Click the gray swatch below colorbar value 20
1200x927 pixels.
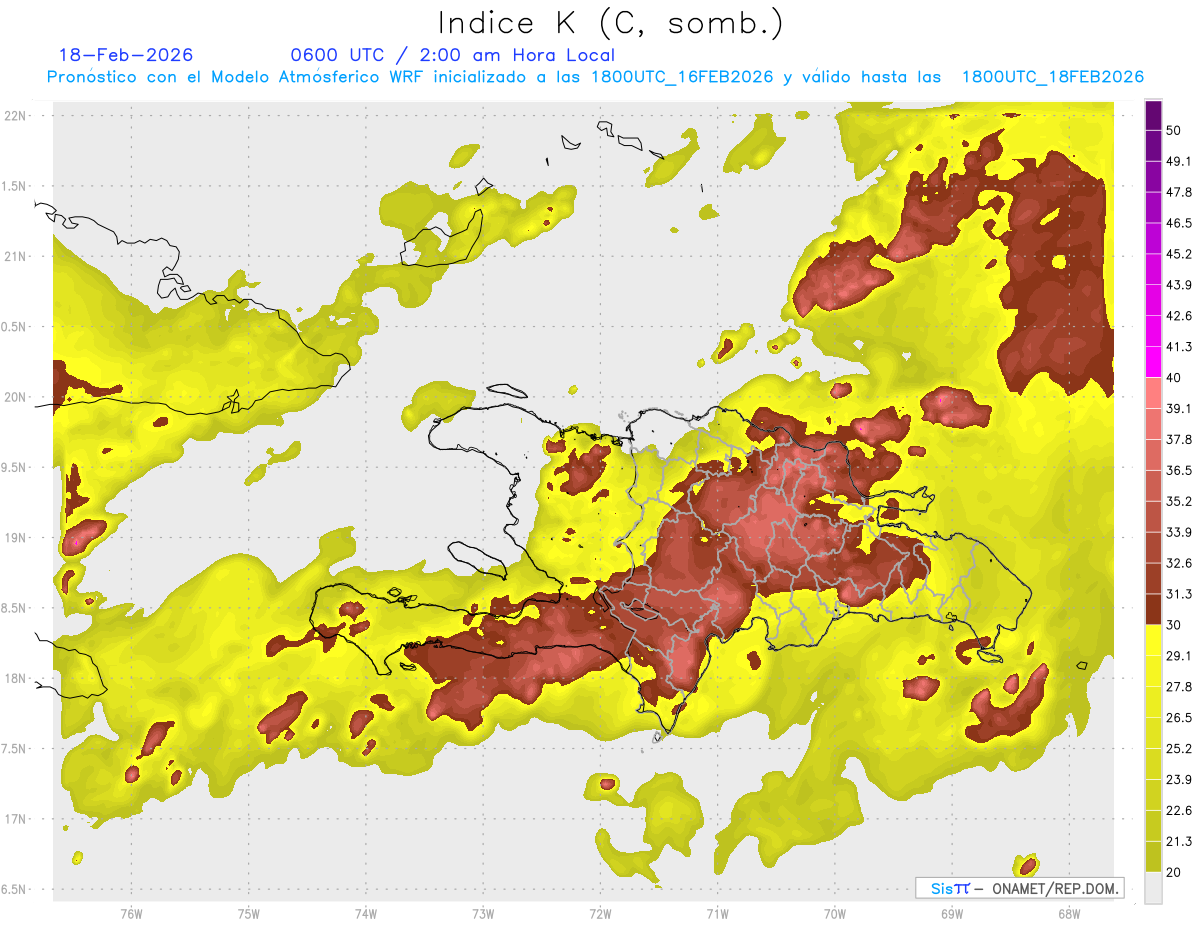point(1153,888)
